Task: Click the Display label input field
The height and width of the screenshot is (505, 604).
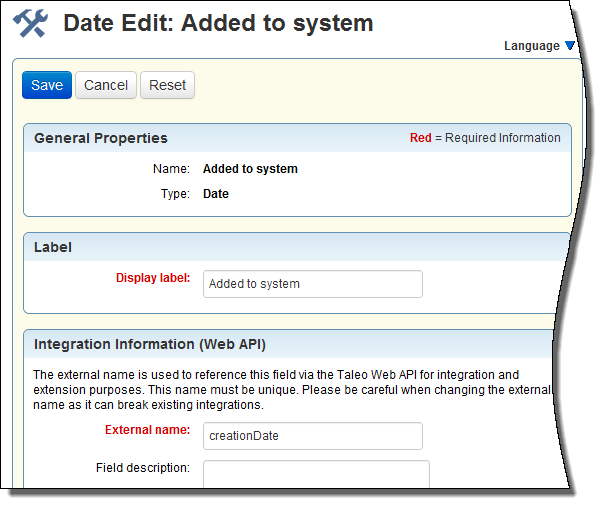Action: [x=313, y=284]
